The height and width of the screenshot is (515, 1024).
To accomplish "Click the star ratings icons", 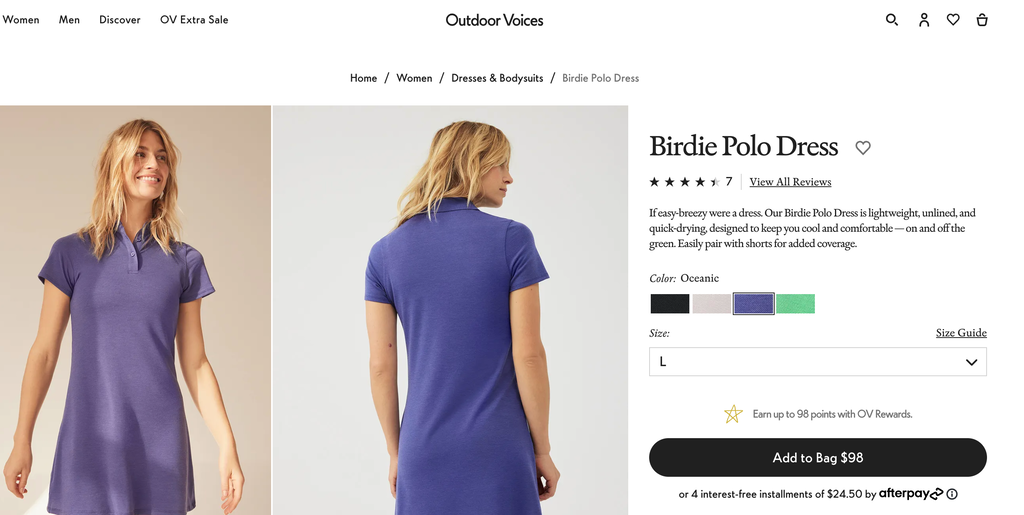I will (684, 182).
